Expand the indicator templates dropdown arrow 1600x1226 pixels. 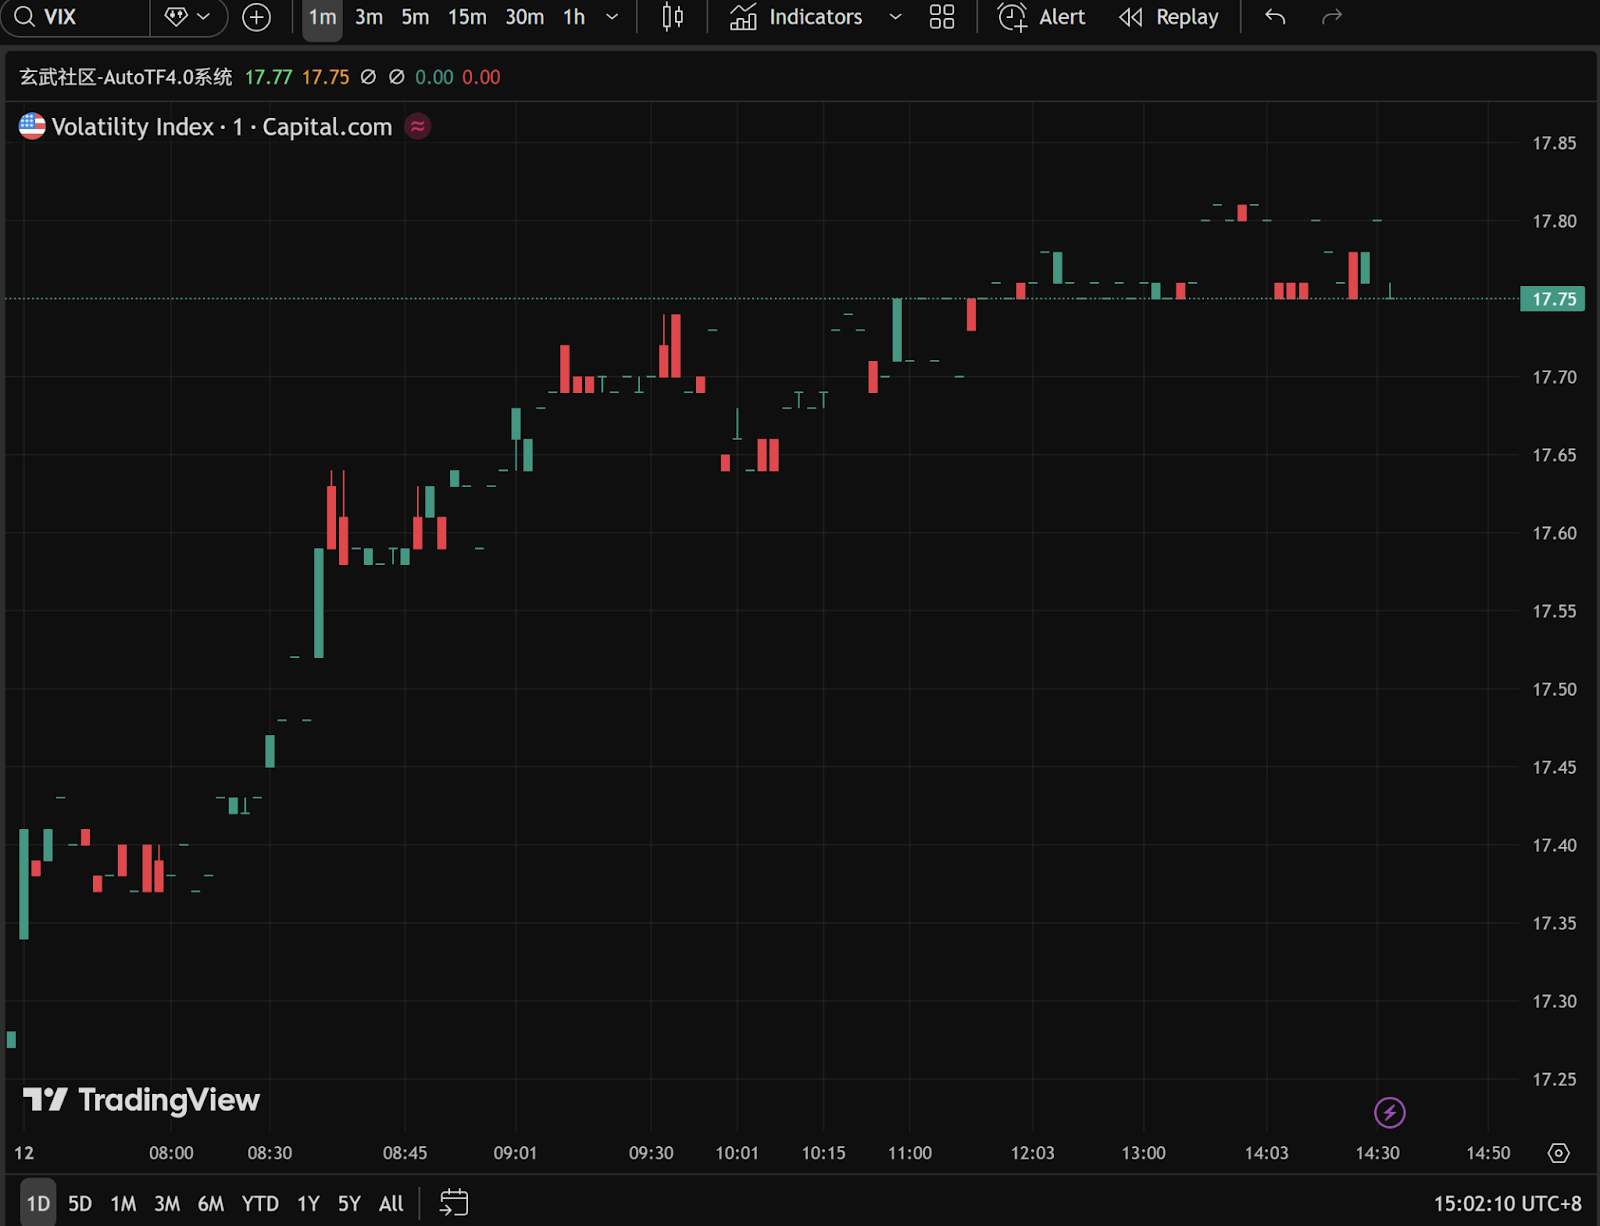895,17
